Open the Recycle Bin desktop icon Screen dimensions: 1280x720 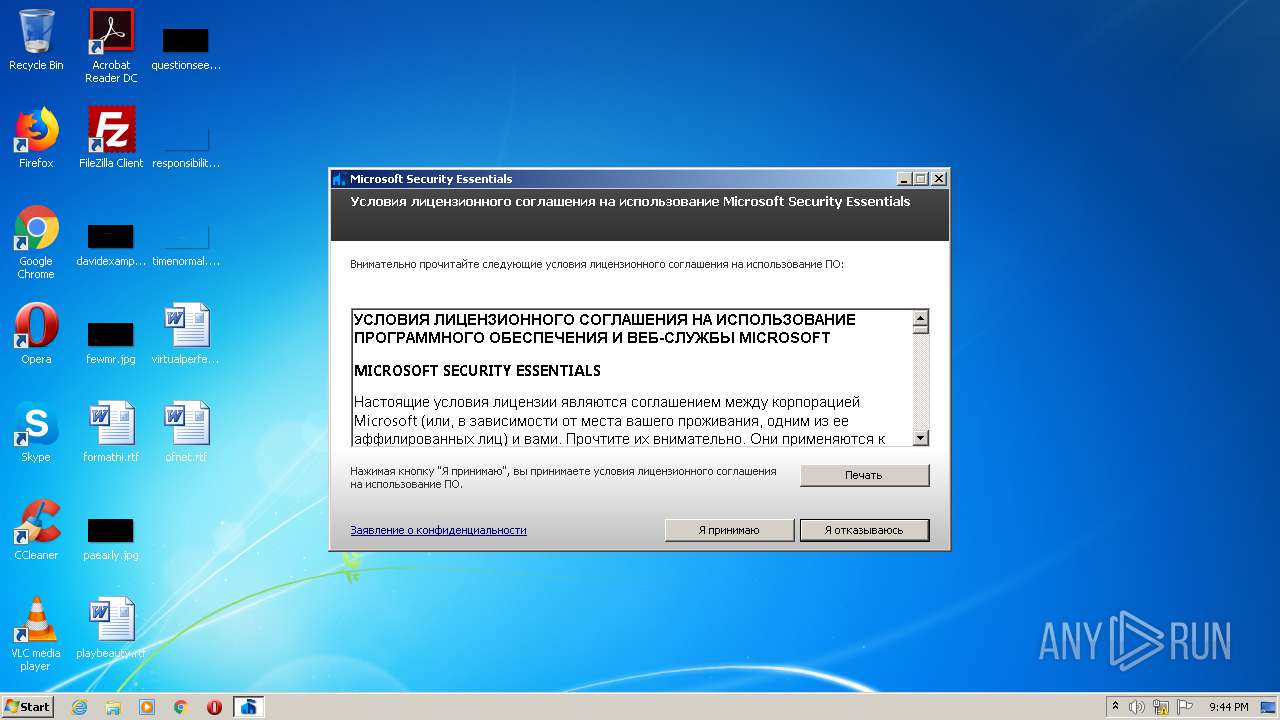(36, 41)
